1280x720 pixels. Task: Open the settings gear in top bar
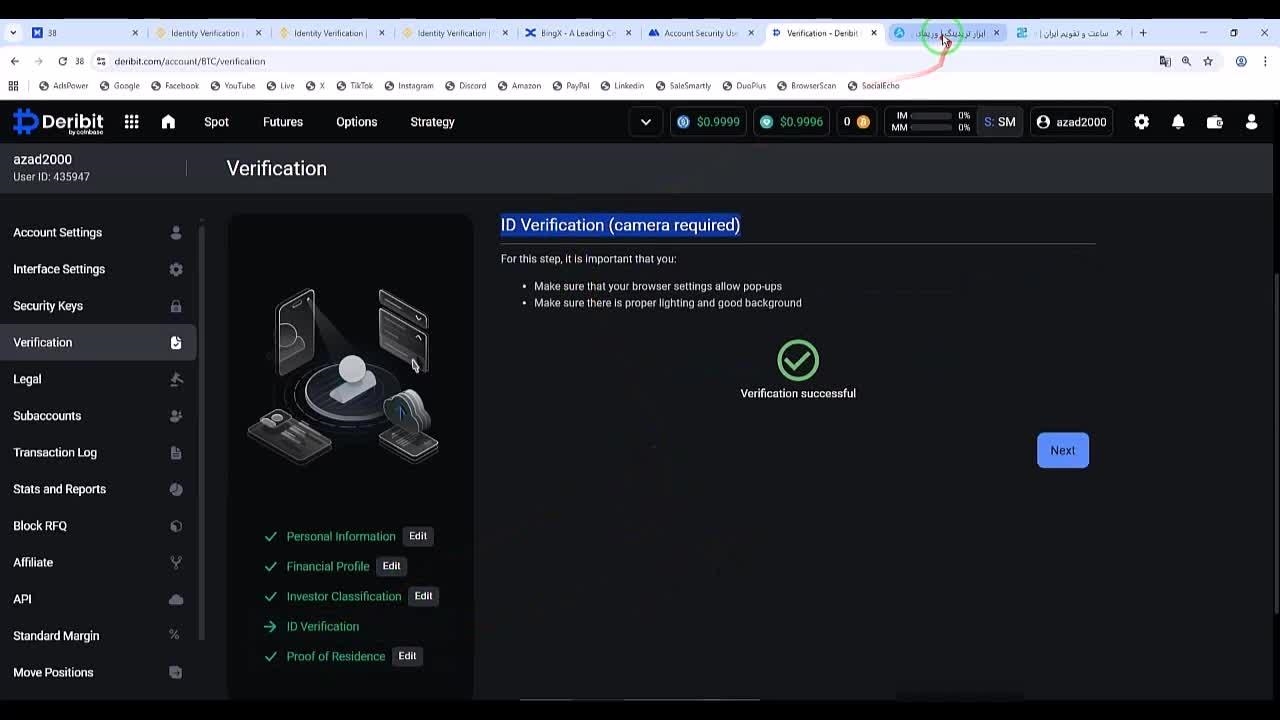point(1141,122)
